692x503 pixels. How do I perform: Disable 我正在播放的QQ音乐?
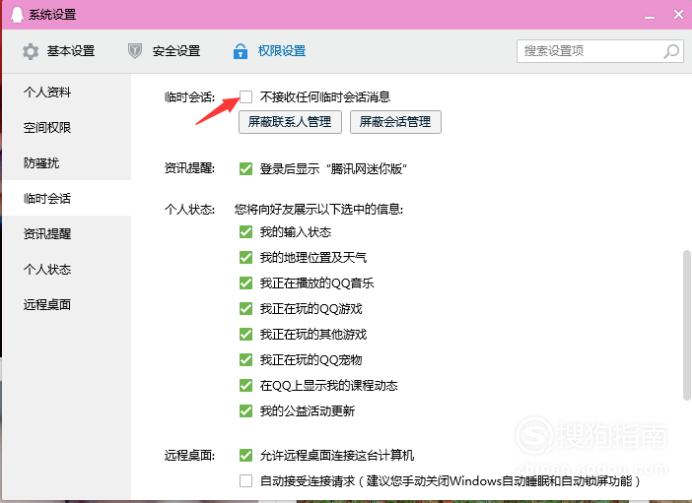[x=246, y=283]
